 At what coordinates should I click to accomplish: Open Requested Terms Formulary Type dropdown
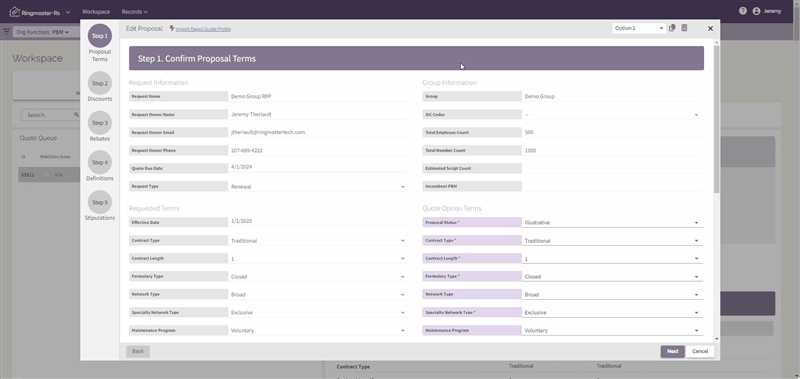click(x=318, y=276)
